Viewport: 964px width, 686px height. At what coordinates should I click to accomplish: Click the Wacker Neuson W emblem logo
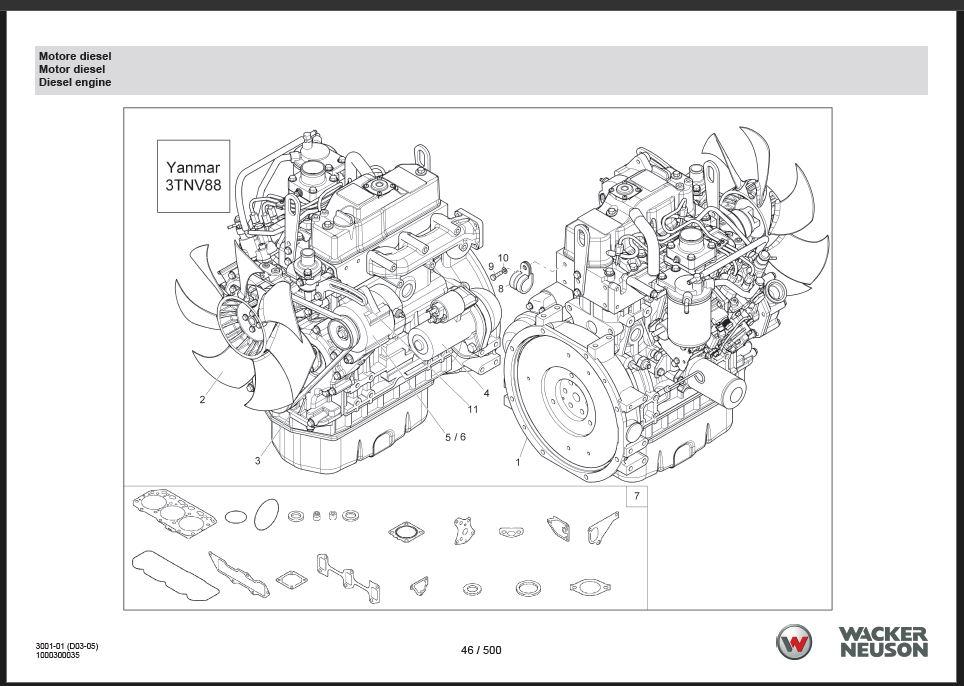796,642
